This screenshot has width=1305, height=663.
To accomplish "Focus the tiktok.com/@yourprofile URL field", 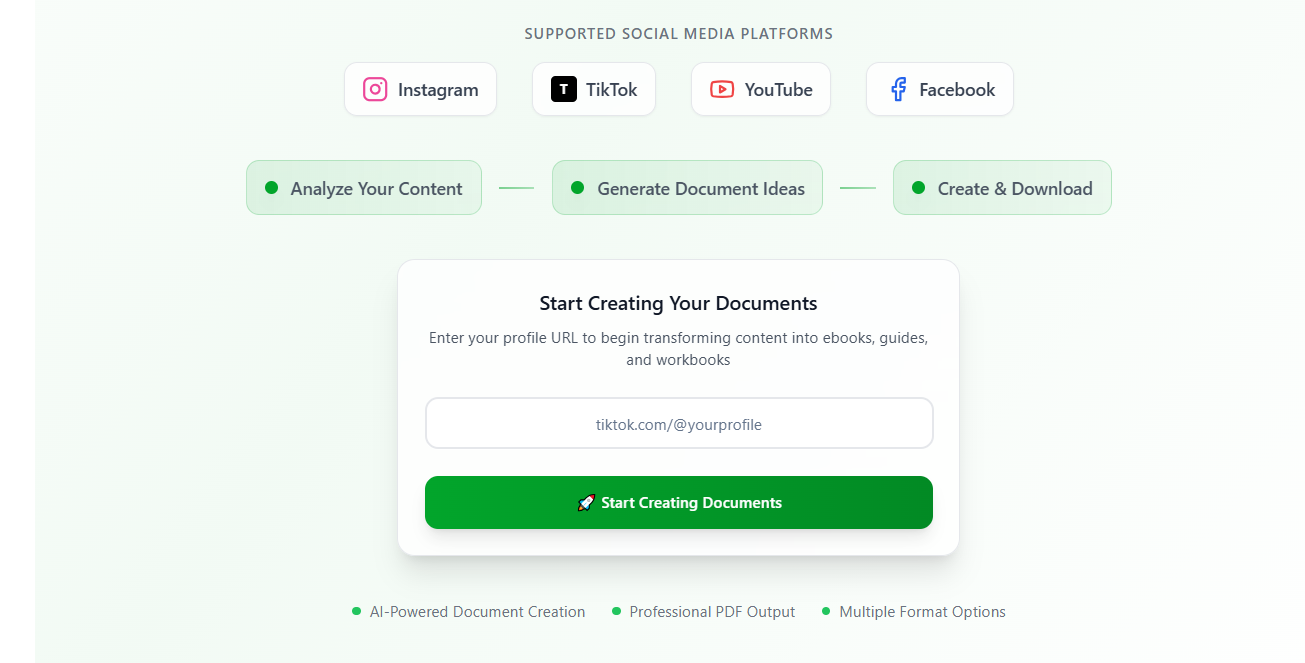I will point(679,424).
